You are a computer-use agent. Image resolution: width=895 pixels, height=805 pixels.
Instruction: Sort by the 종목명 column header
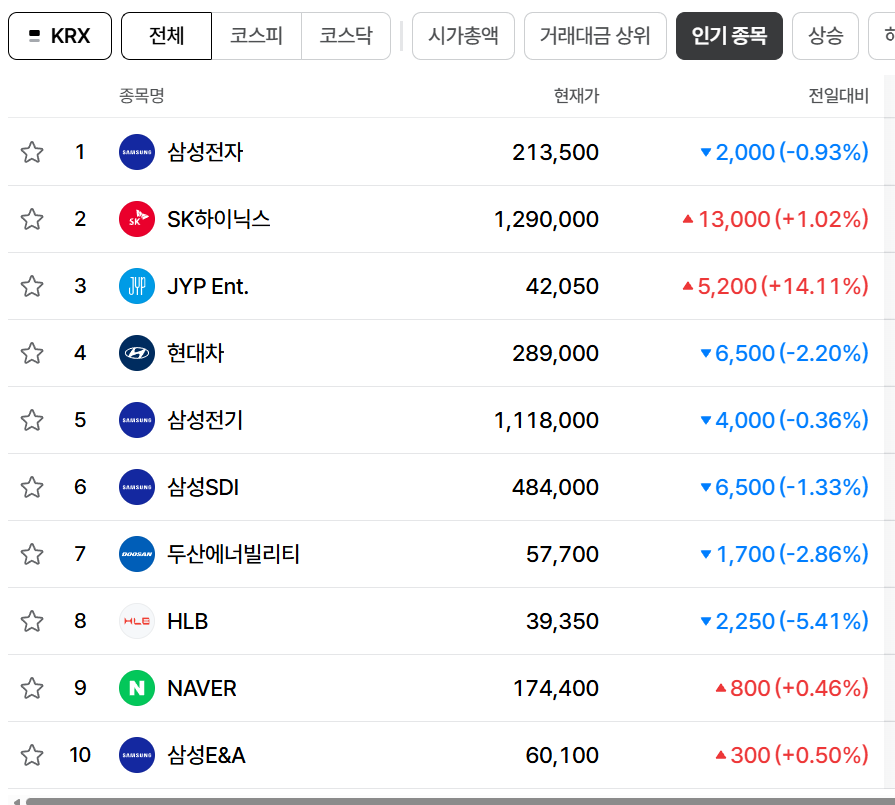tap(142, 95)
